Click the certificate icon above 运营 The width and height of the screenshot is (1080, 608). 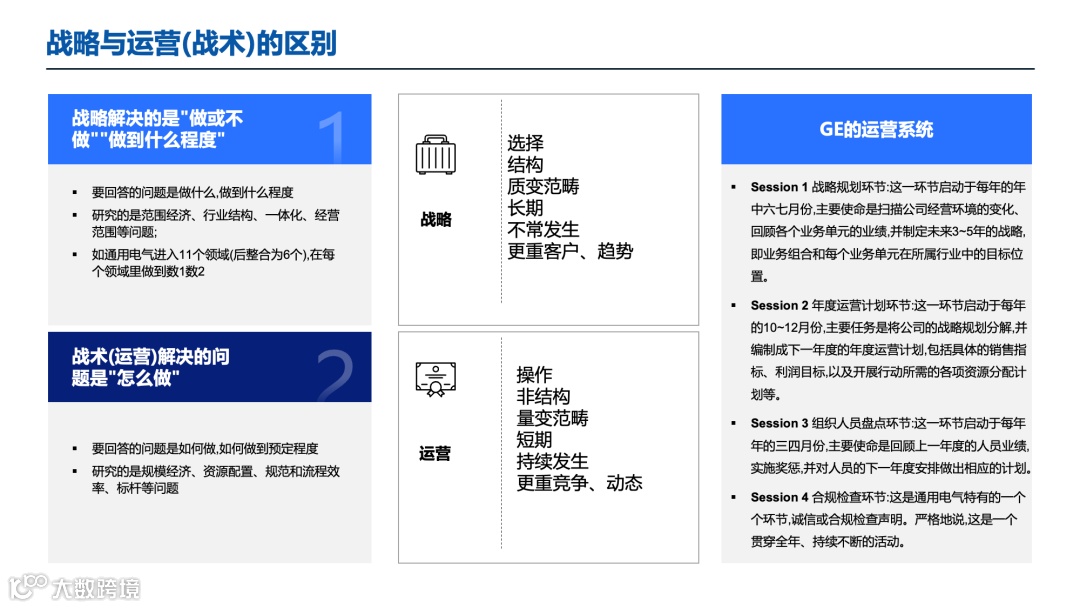coord(435,379)
